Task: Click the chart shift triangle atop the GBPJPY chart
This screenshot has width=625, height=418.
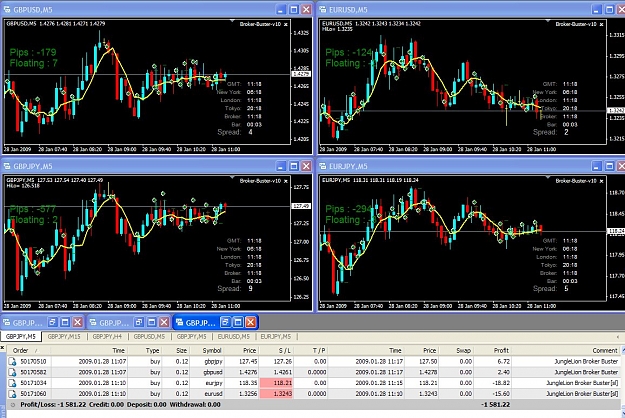Action: [x=232, y=177]
